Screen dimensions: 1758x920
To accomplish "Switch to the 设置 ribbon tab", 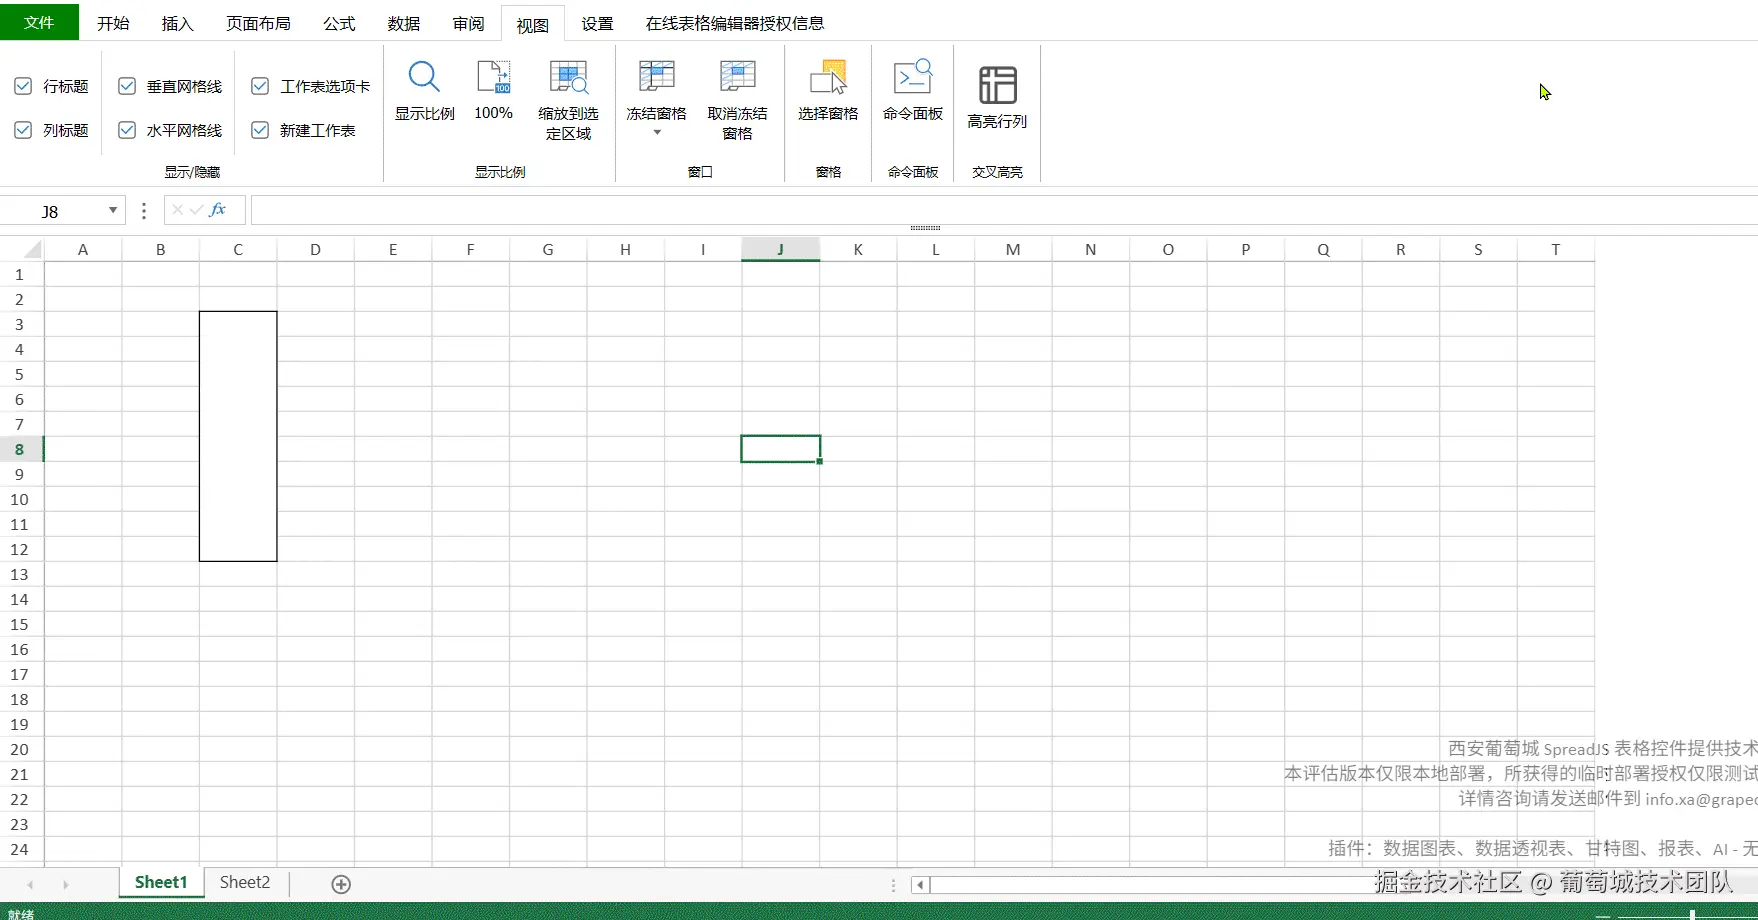I will (x=597, y=23).
